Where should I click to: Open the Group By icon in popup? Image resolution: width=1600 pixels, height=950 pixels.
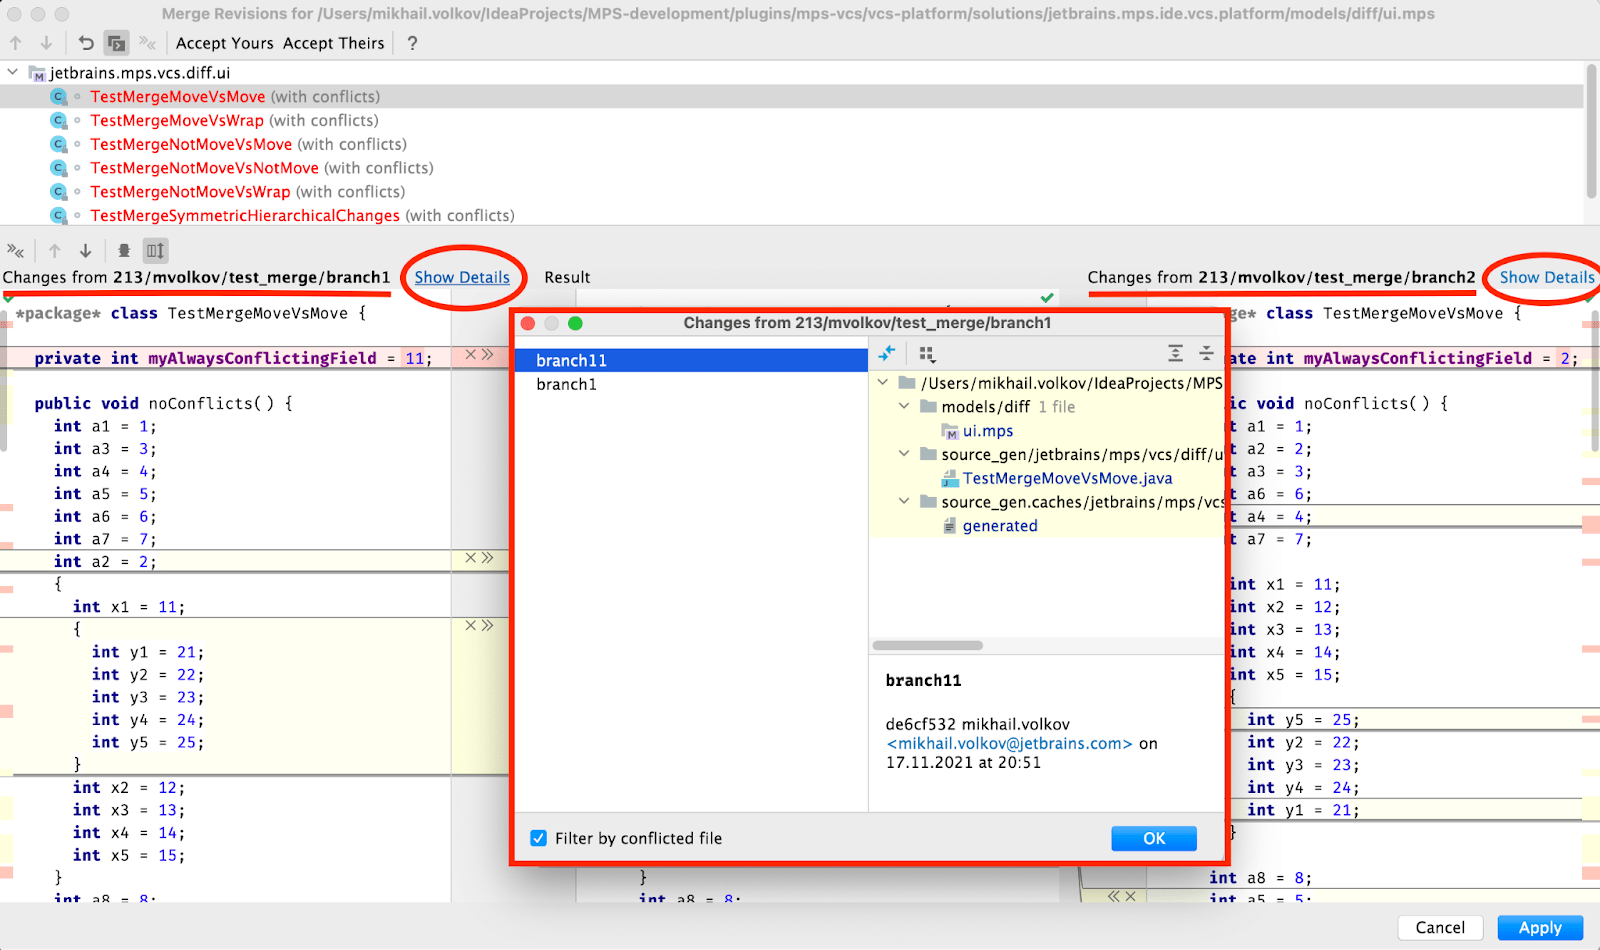[927, 354]
